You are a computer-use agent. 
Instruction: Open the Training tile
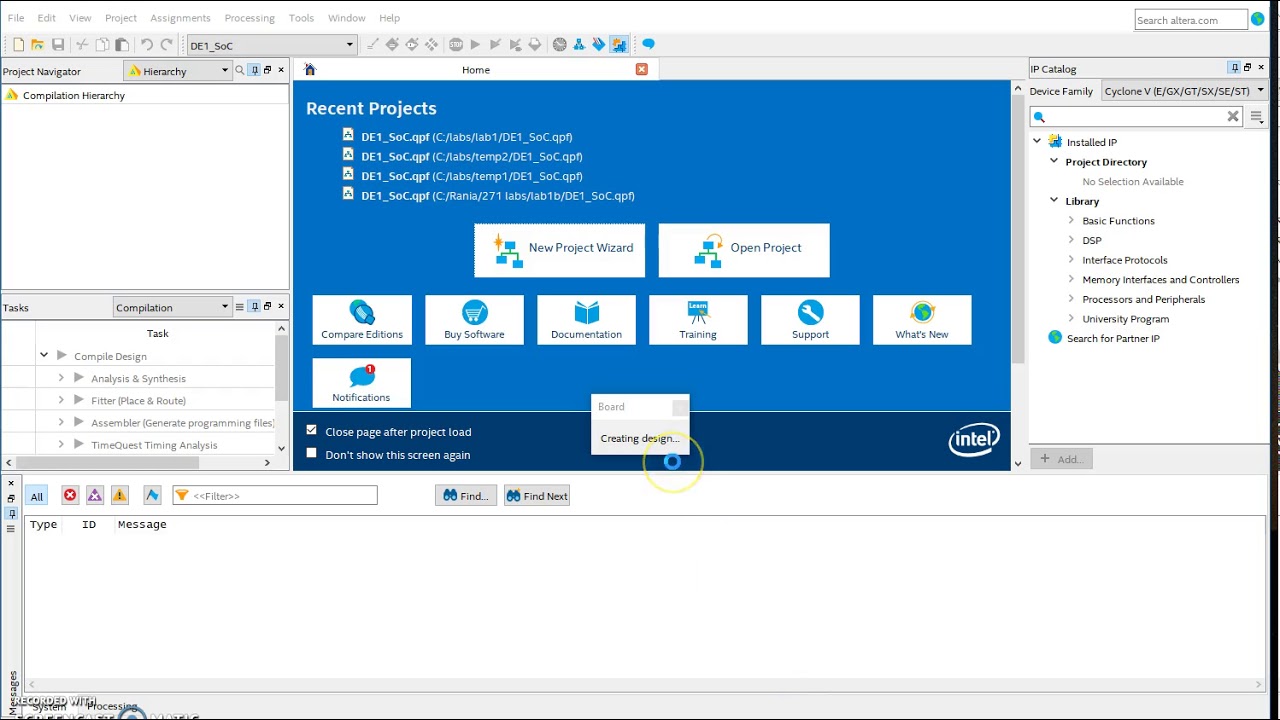click(x=698, y=320)
